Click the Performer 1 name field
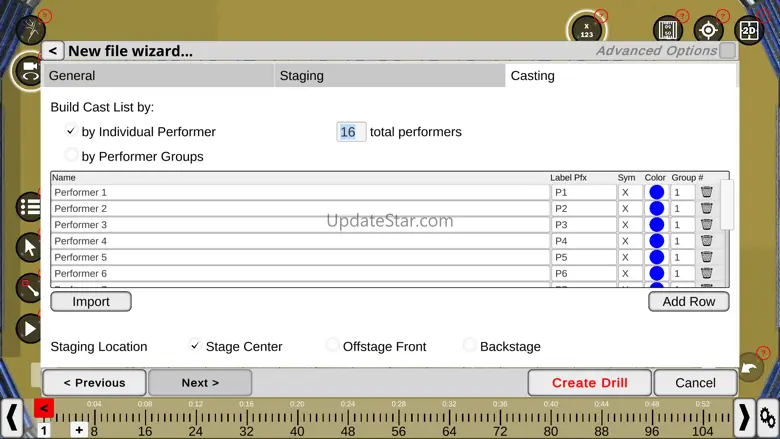This screenshot has height=439, width=780. click(300, 192)
